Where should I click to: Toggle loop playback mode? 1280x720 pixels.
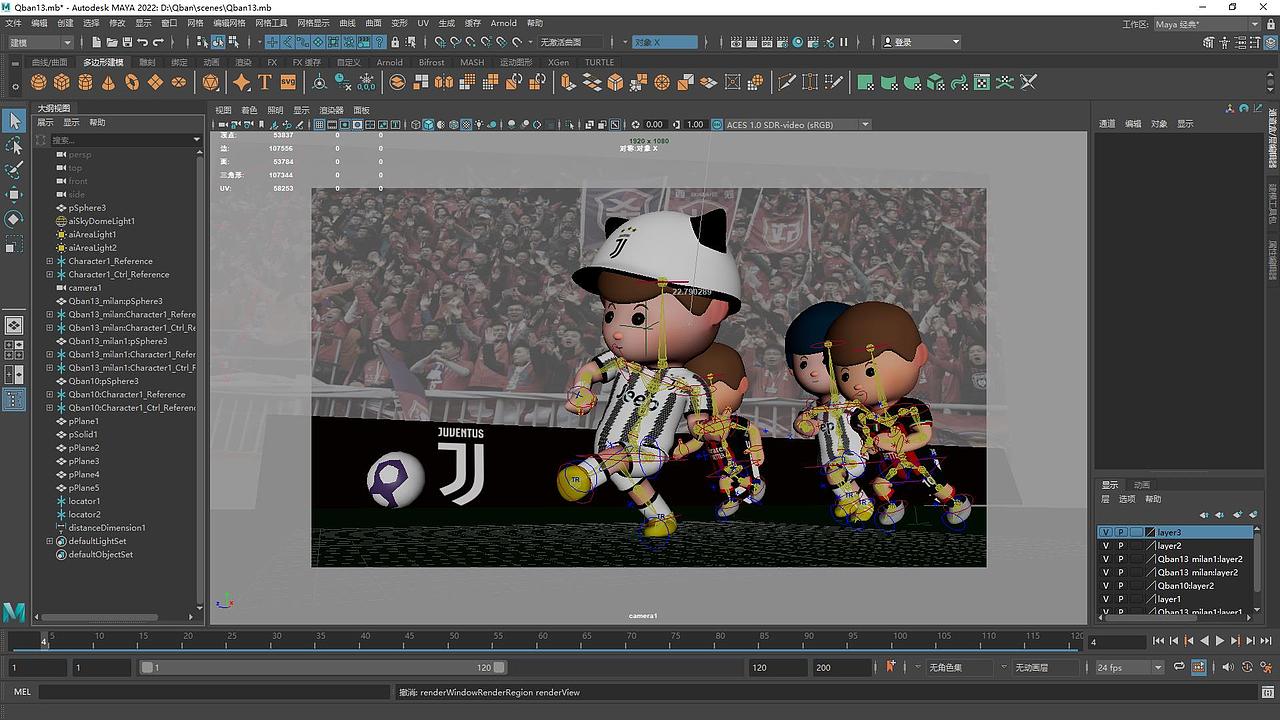[x=1179, y=667]
